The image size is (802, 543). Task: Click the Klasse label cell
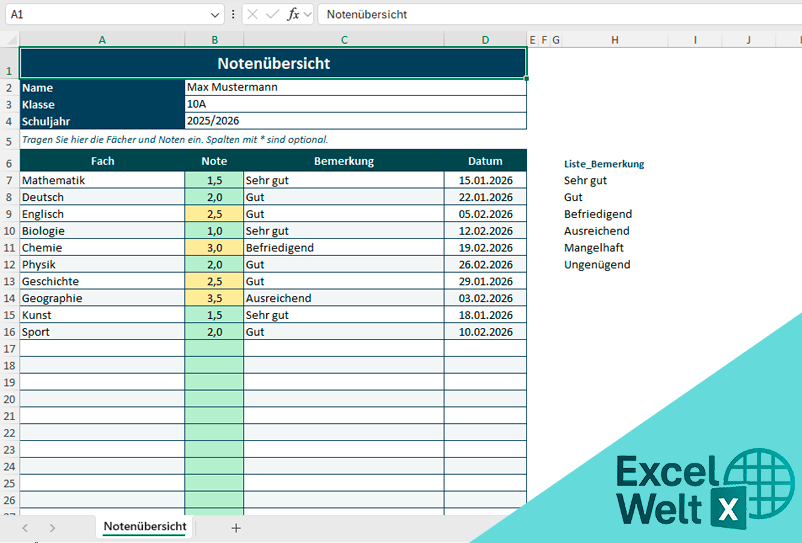click(102, 104)
